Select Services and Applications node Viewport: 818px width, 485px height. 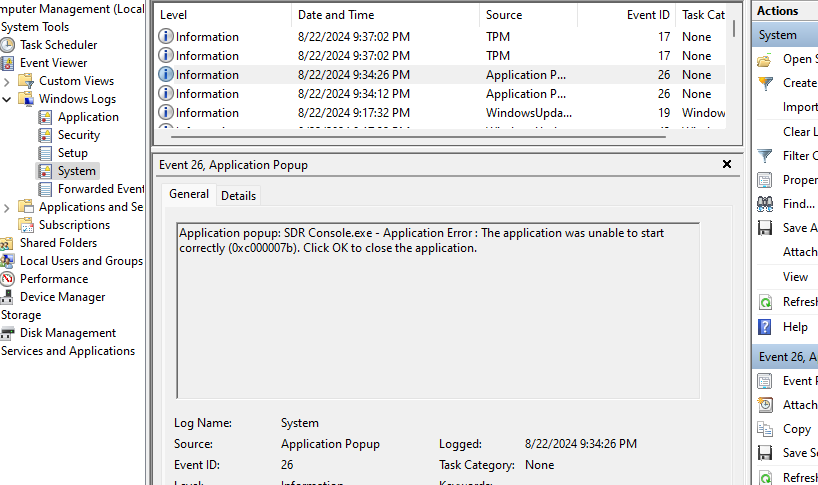[68, 351]
